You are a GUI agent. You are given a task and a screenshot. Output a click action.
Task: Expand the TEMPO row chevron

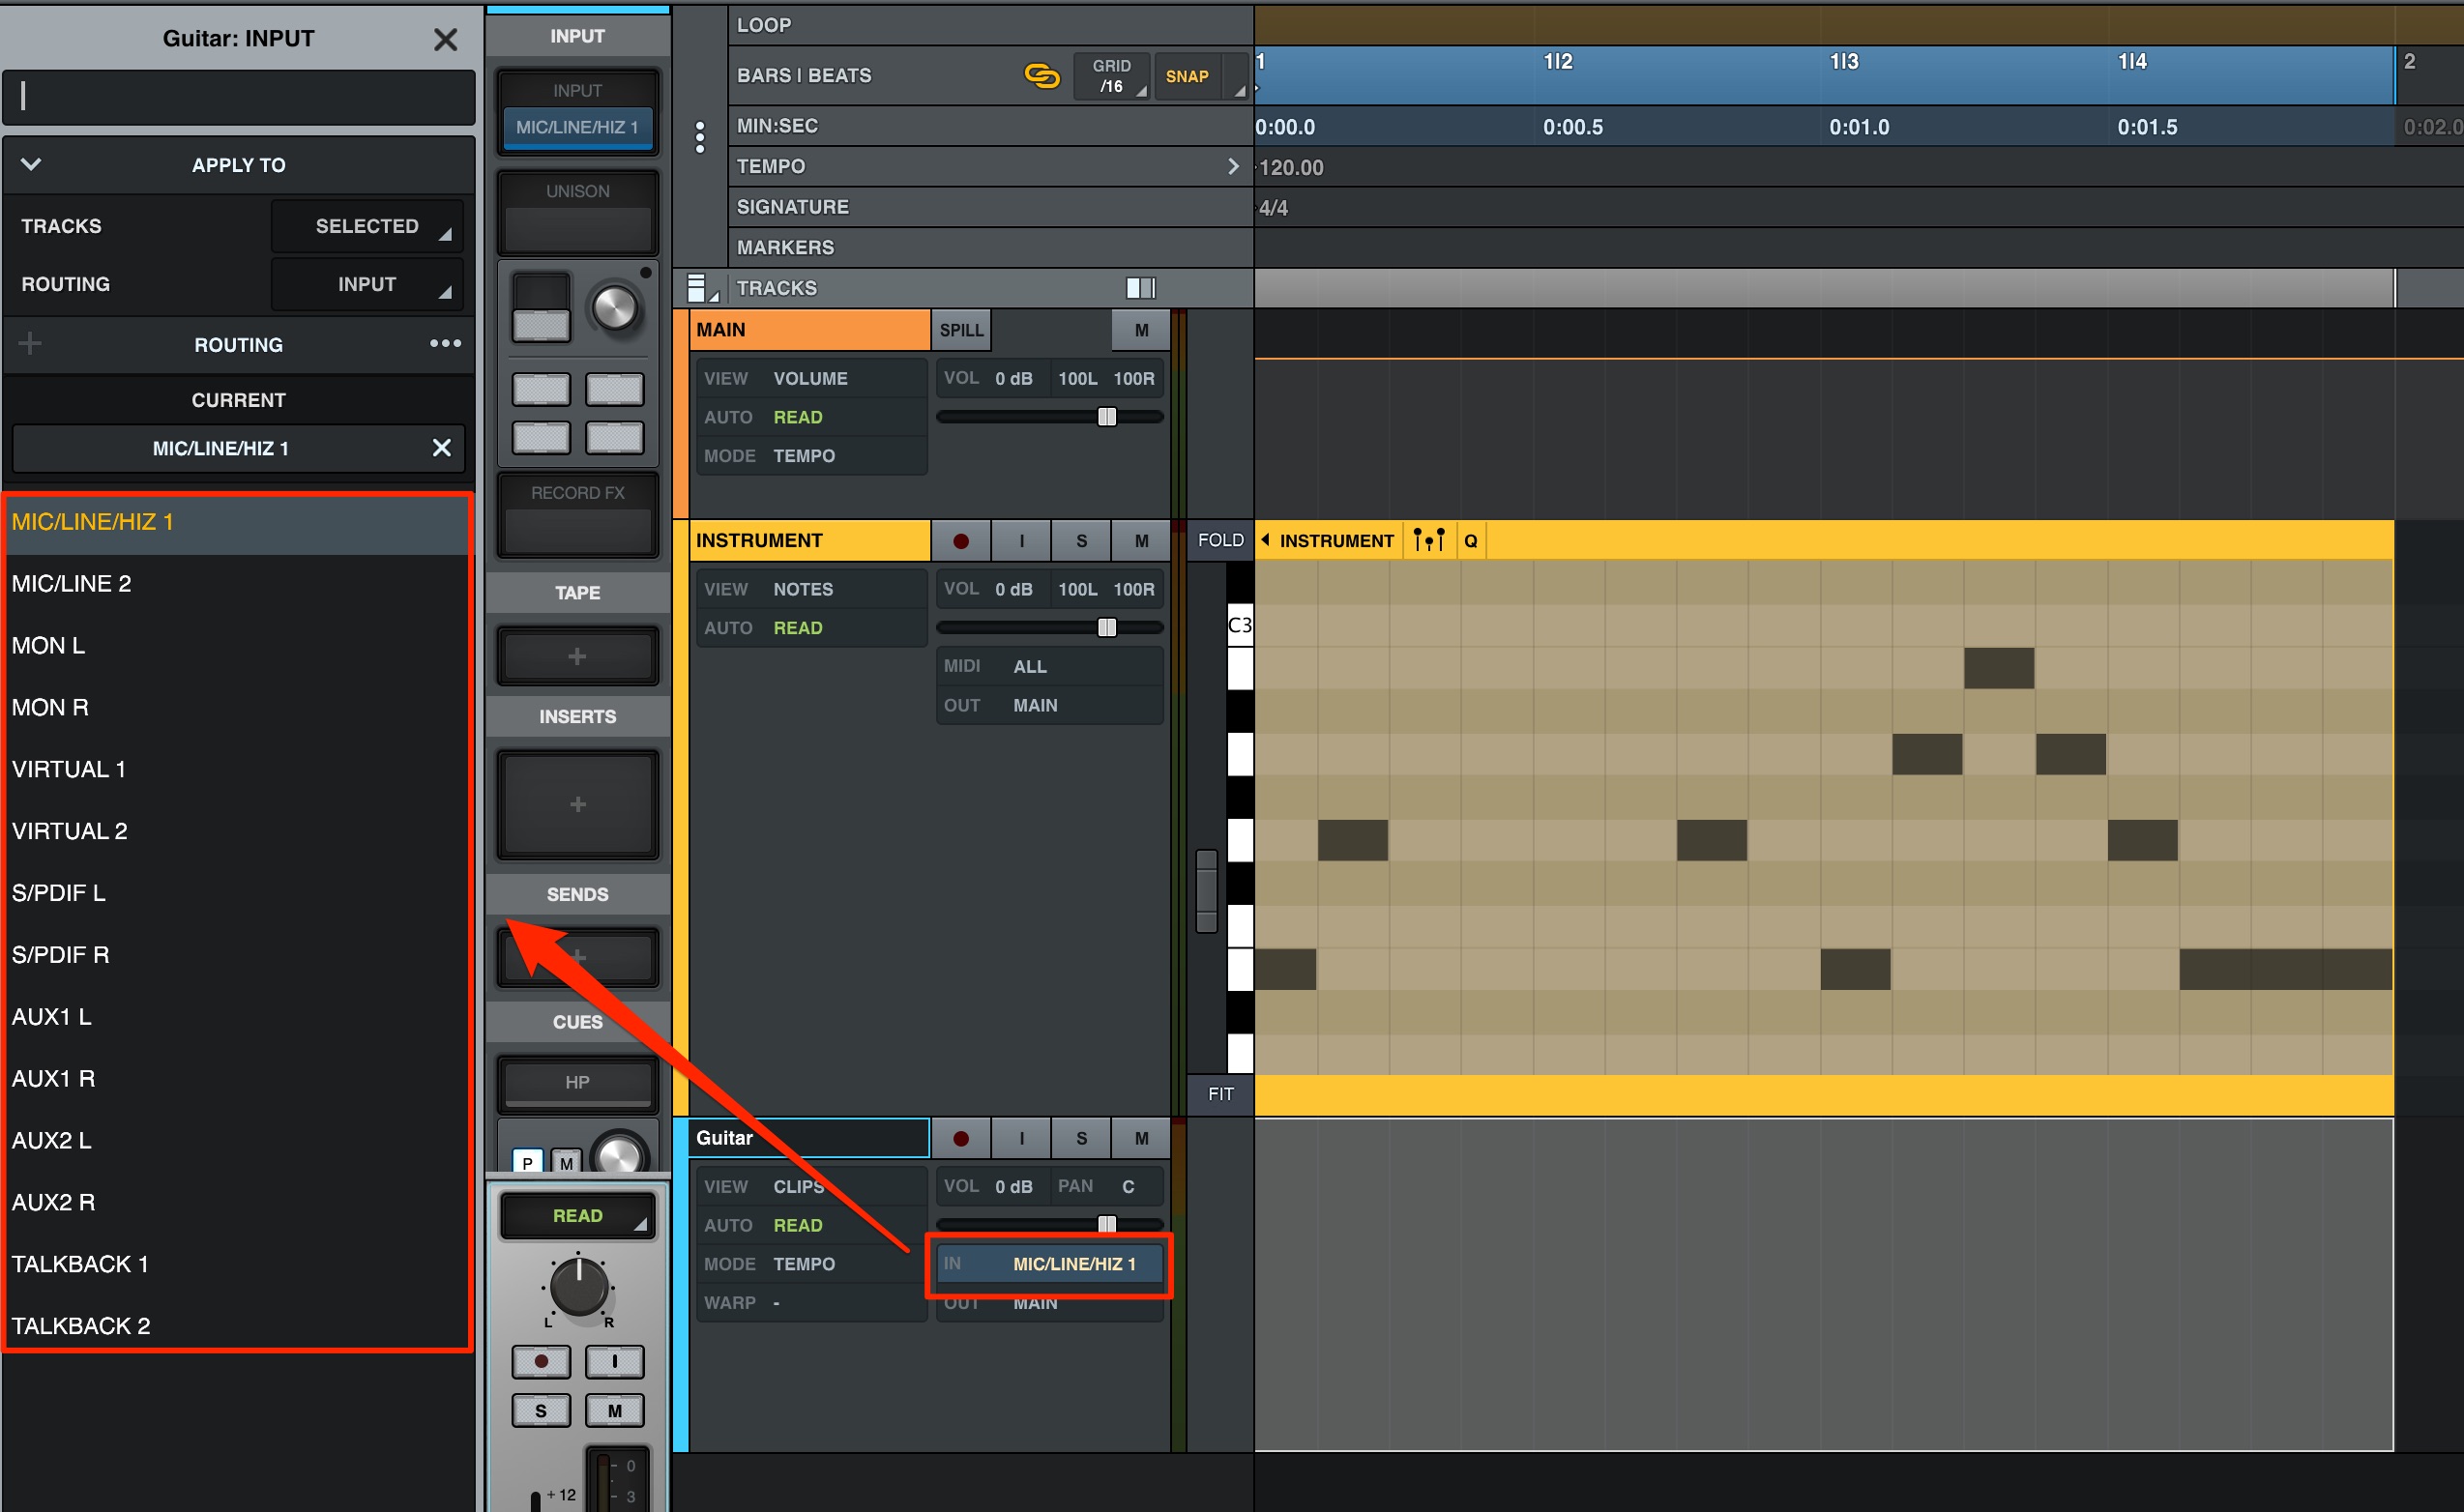point(1233,166)
